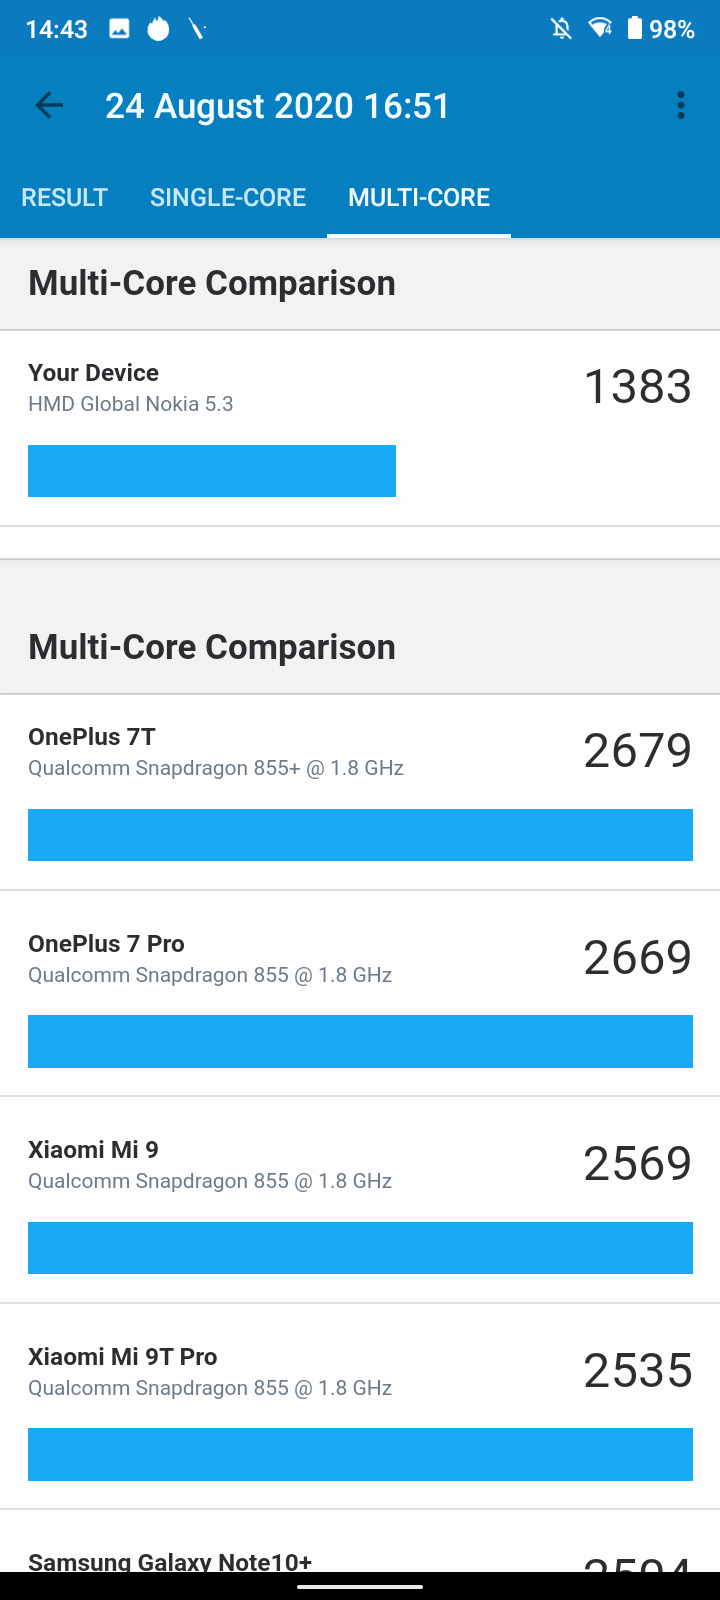Select the MULTI-CORE tab

click(419, 197)
